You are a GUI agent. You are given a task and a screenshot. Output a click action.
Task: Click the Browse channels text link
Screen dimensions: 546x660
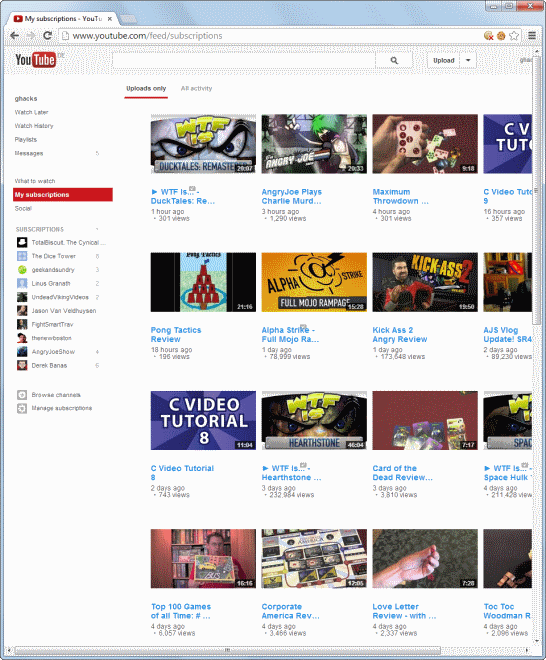click(56, 395)
